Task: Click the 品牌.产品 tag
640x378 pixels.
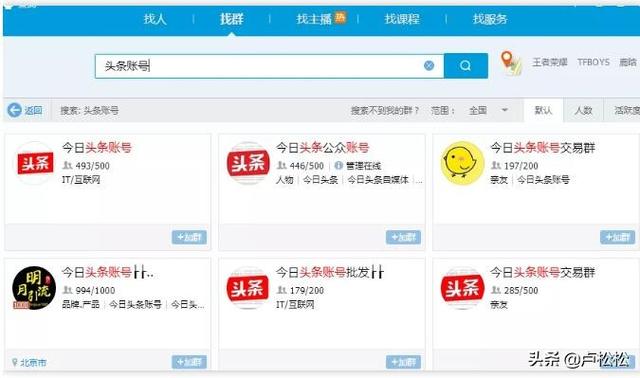Action: pos(81,304)
